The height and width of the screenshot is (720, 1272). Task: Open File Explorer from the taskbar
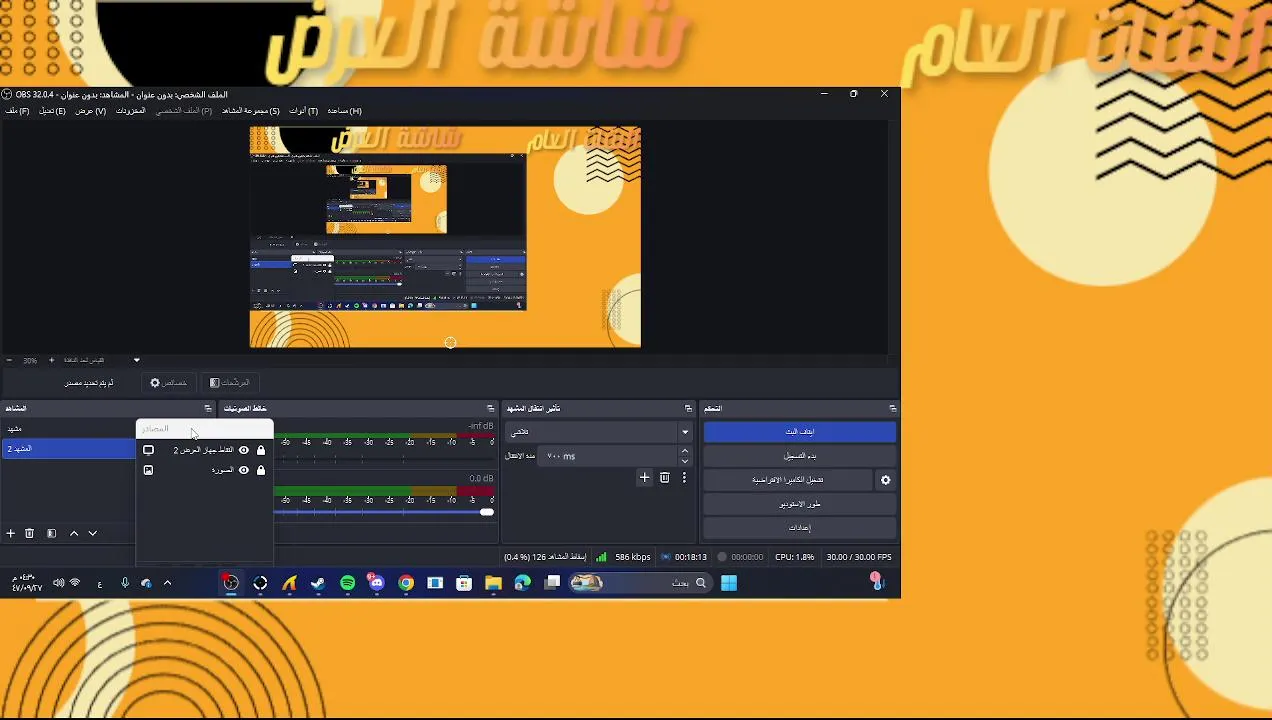[493, 583]
